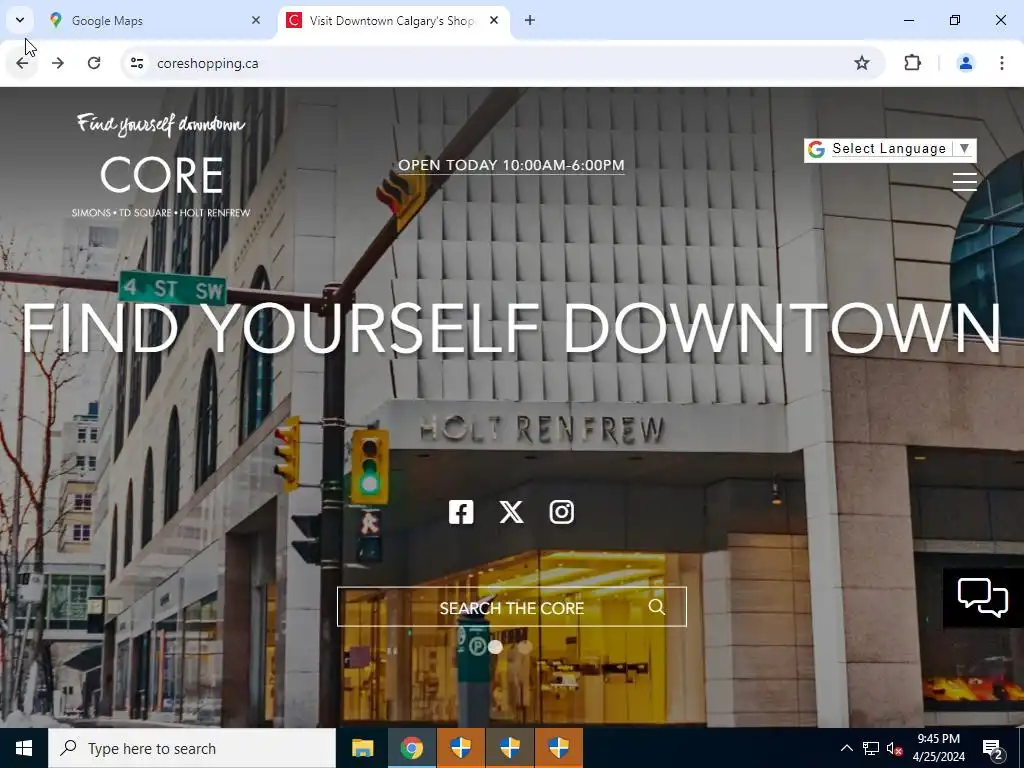Open the second shield app on taskbar
The width and height of the screenshot is (1024, 768).
click(509, 748)
